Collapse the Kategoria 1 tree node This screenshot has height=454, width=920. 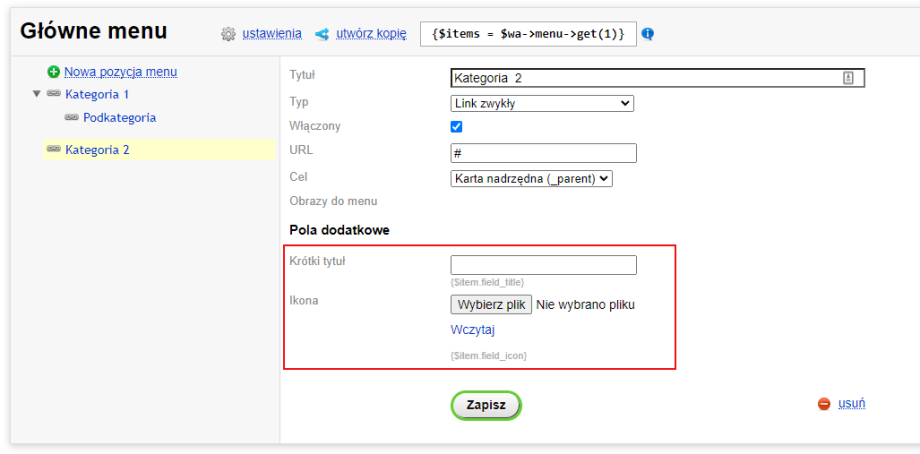click(37, 95)
